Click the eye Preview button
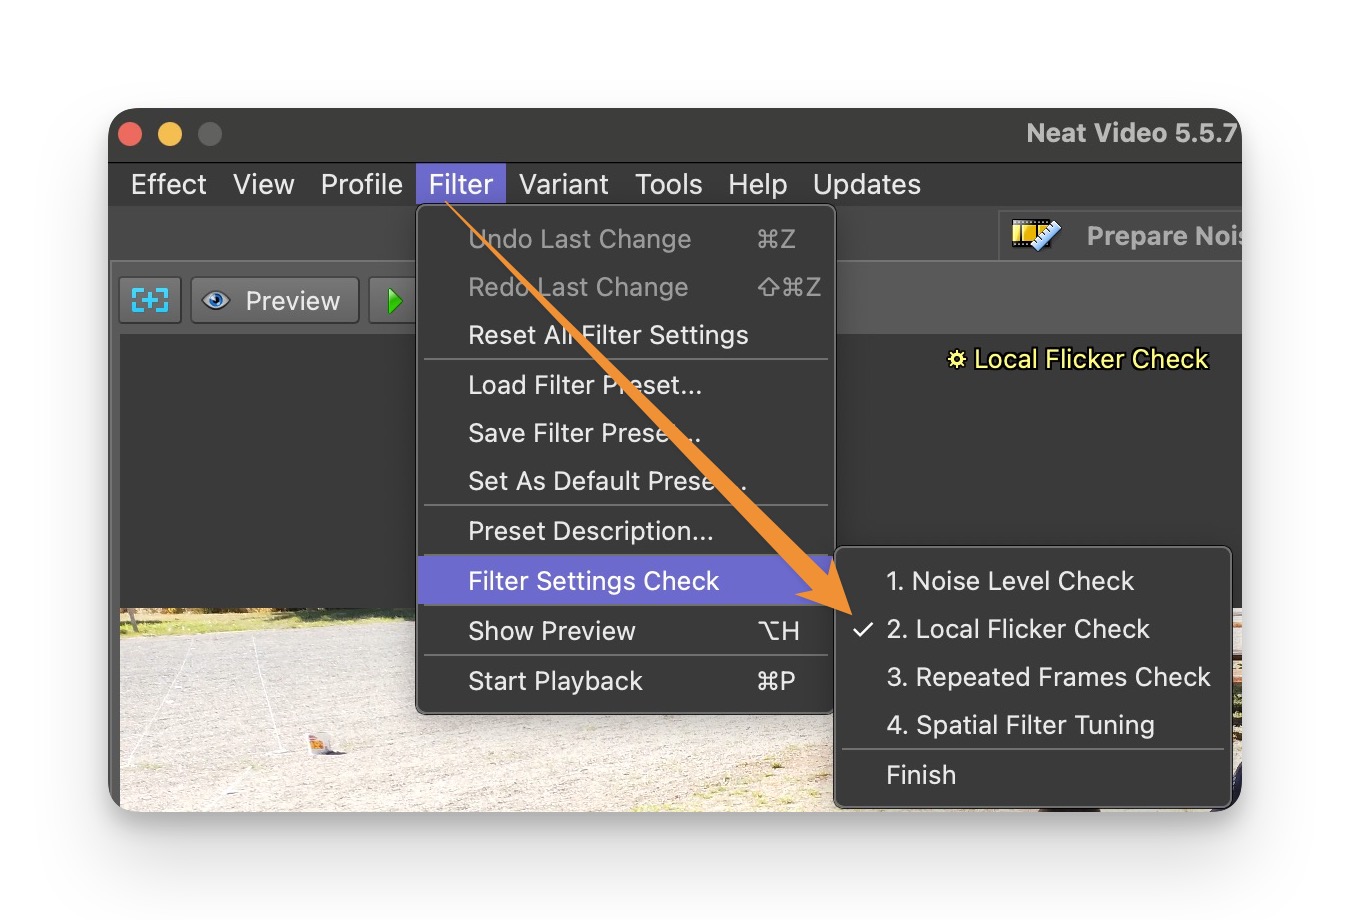 point(274,300)
